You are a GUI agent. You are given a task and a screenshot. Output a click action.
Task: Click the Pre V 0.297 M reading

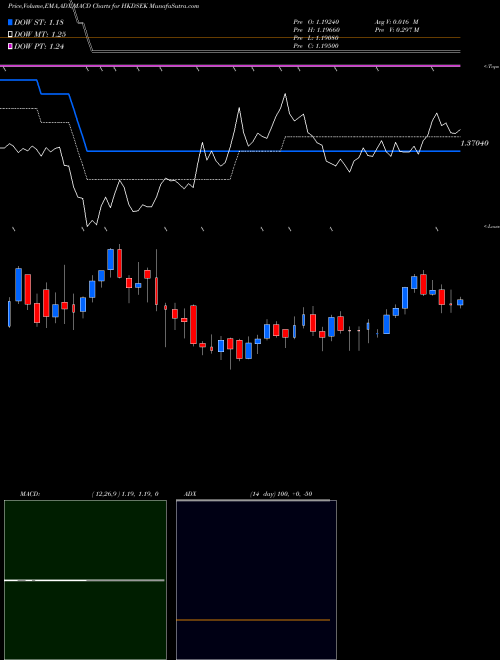point(397,30)
